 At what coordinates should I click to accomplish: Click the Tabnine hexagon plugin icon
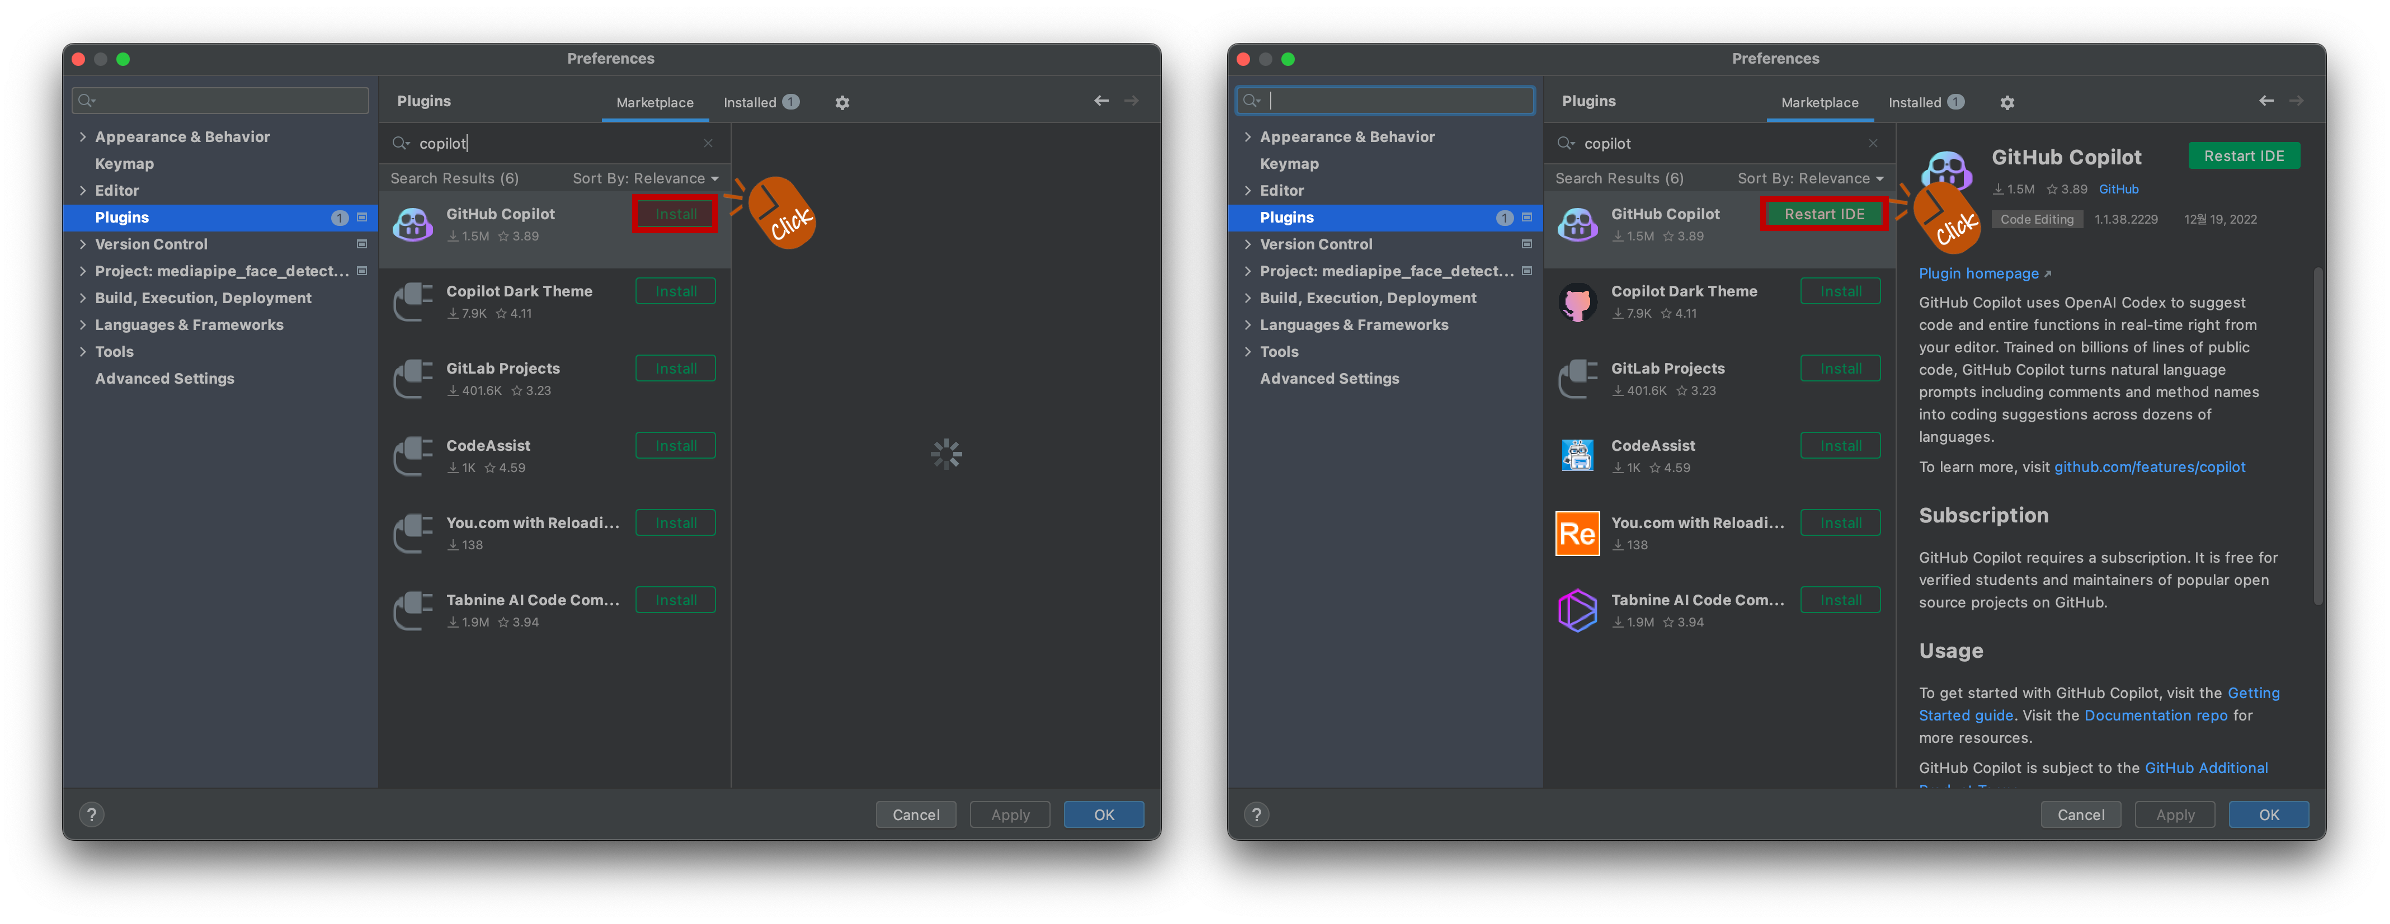pyautogui.click(x=1577, y=610)
